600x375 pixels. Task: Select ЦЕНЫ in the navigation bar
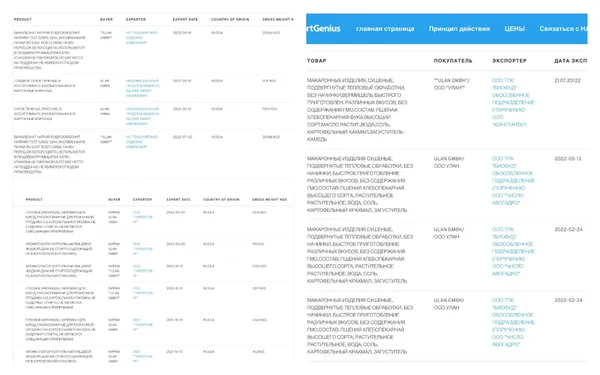coord(514,29)
